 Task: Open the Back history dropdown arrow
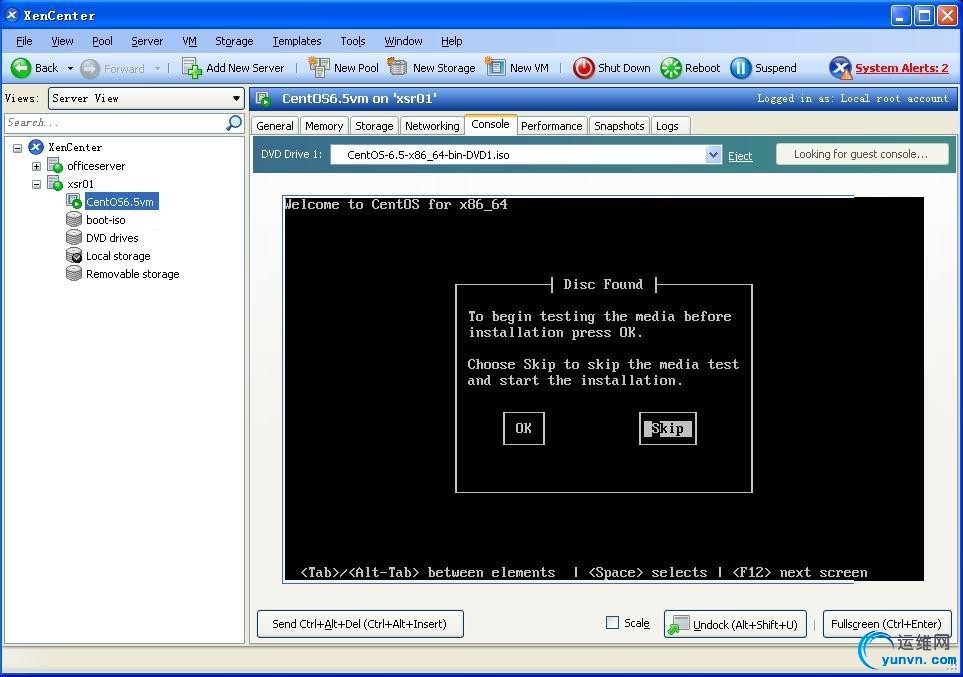tap(70, 68)
